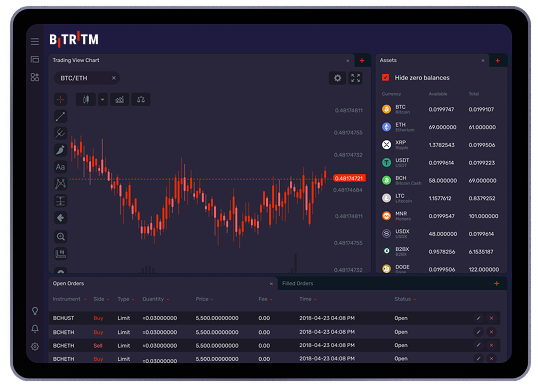Viewport: 538px width, 387px height.
Task: Toggle fullscreen for the chart
Action: coord(355,78)
